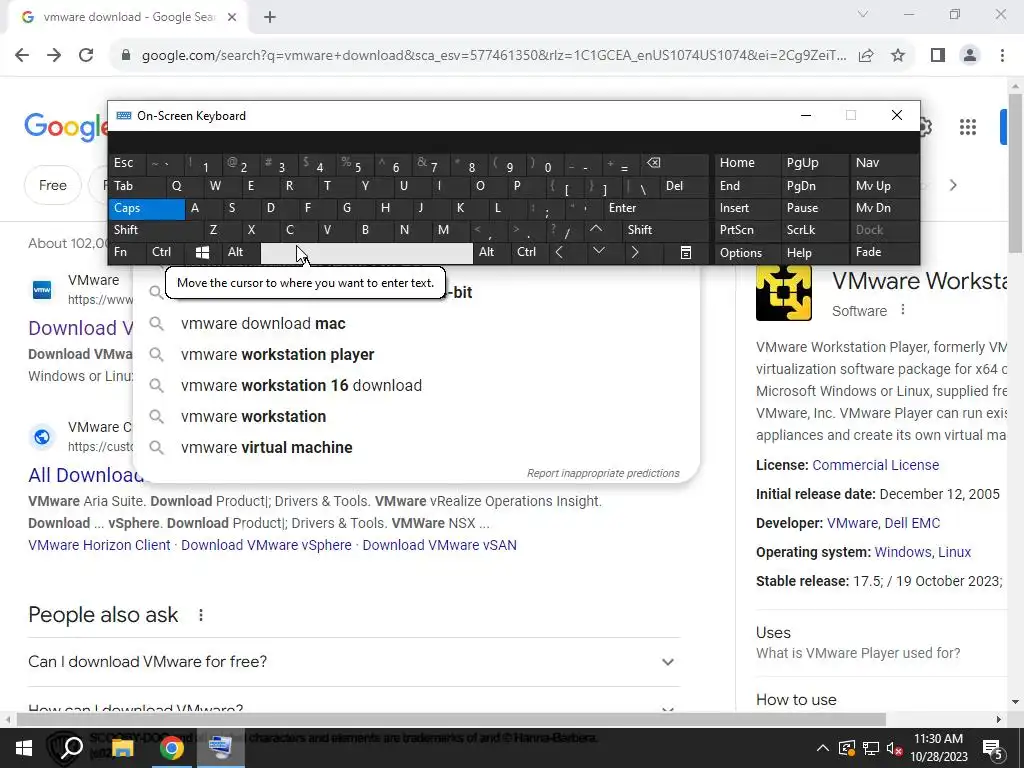
Task: Click the Chrome address bar URL
Action: (494, 56)
